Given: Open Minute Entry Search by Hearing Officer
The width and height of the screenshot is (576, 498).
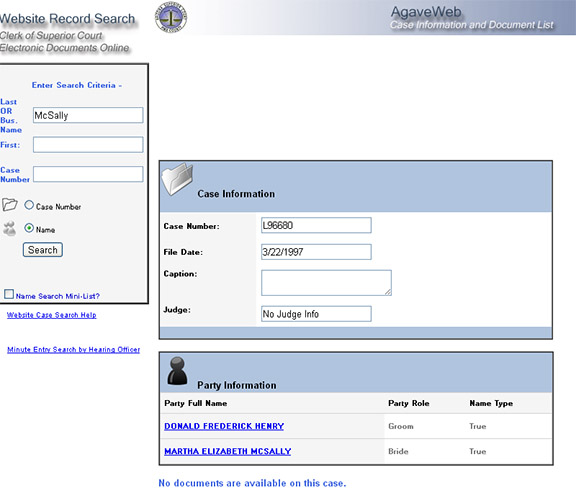Looking at the screenshot, I should (x=73, y=350).
